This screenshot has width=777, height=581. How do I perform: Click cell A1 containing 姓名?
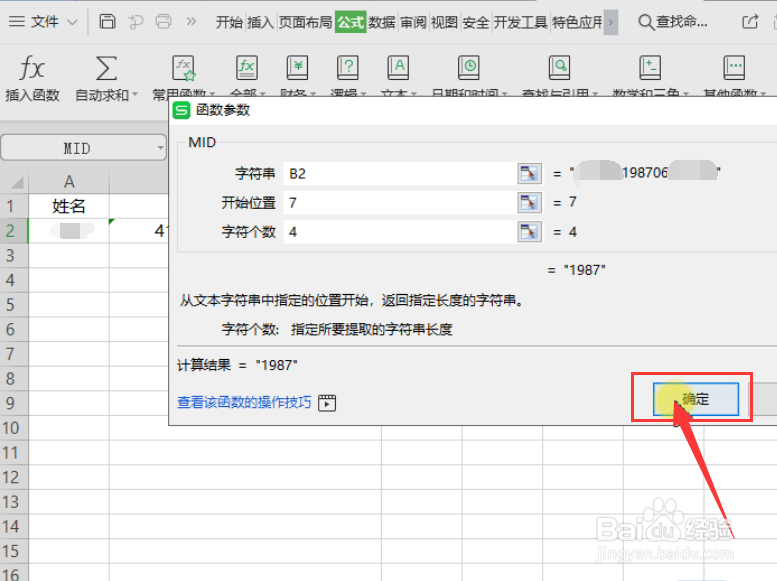point(69,206)
